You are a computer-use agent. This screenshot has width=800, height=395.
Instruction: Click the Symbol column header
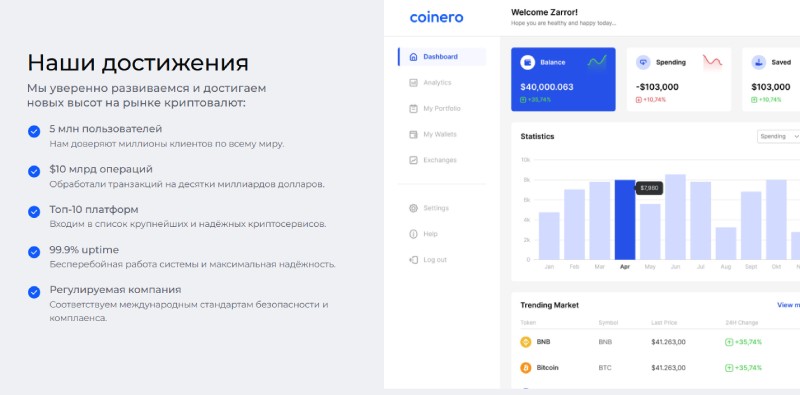(x=608, y=323)
